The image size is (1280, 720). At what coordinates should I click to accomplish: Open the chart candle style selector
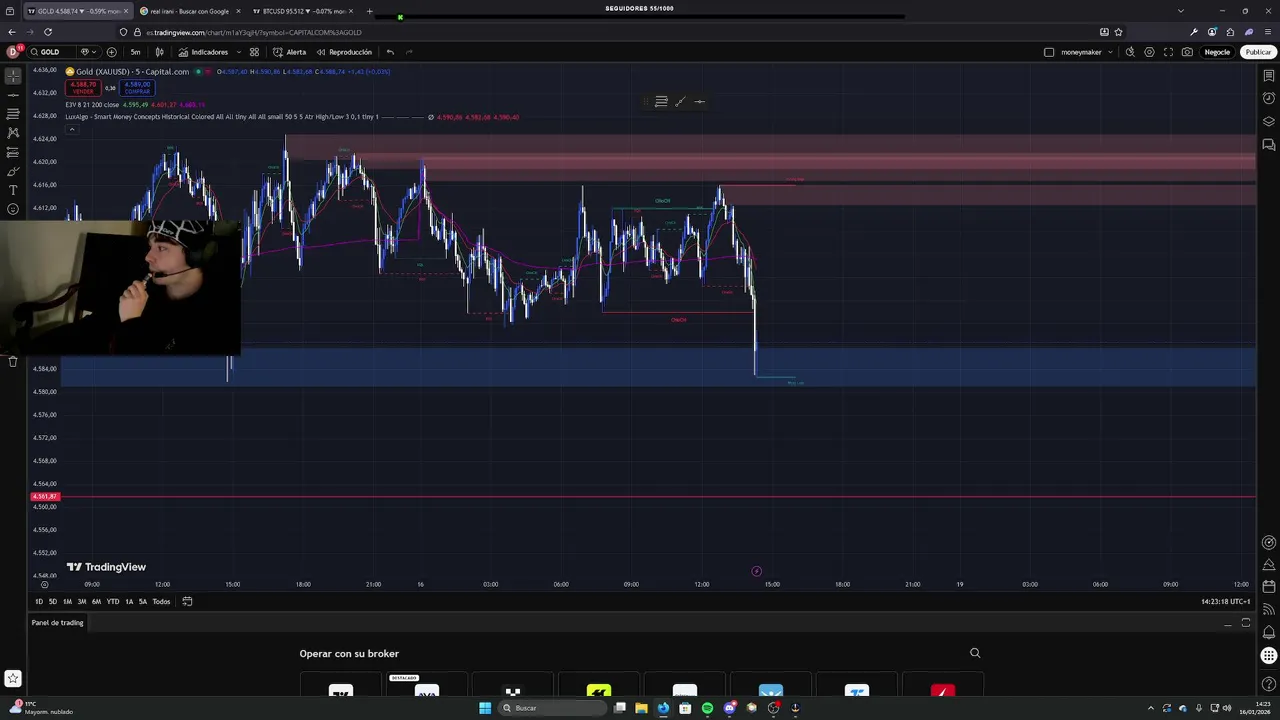pyautogui.click(x=159, y=52)
